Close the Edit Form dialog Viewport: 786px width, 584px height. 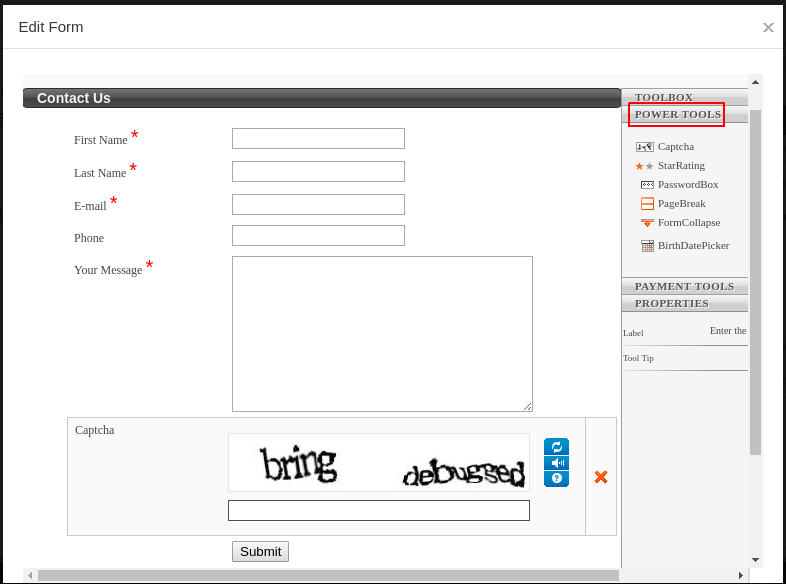(768, 28)
